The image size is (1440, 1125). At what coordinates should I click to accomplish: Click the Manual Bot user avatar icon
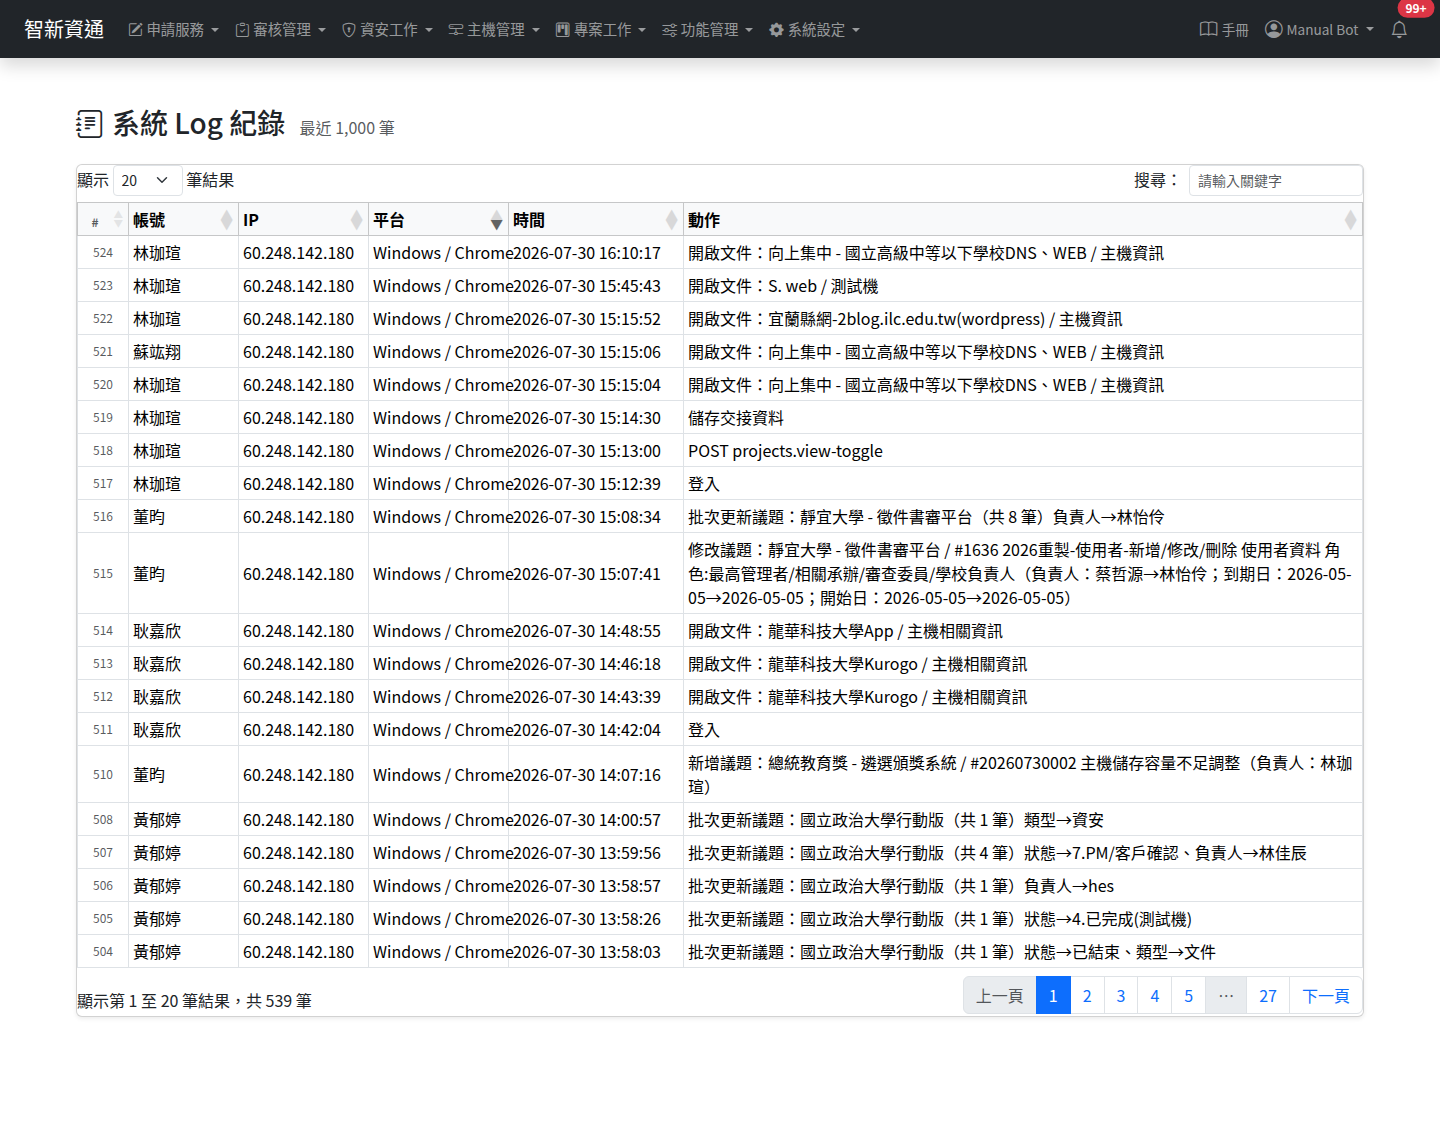point(1273,30)
